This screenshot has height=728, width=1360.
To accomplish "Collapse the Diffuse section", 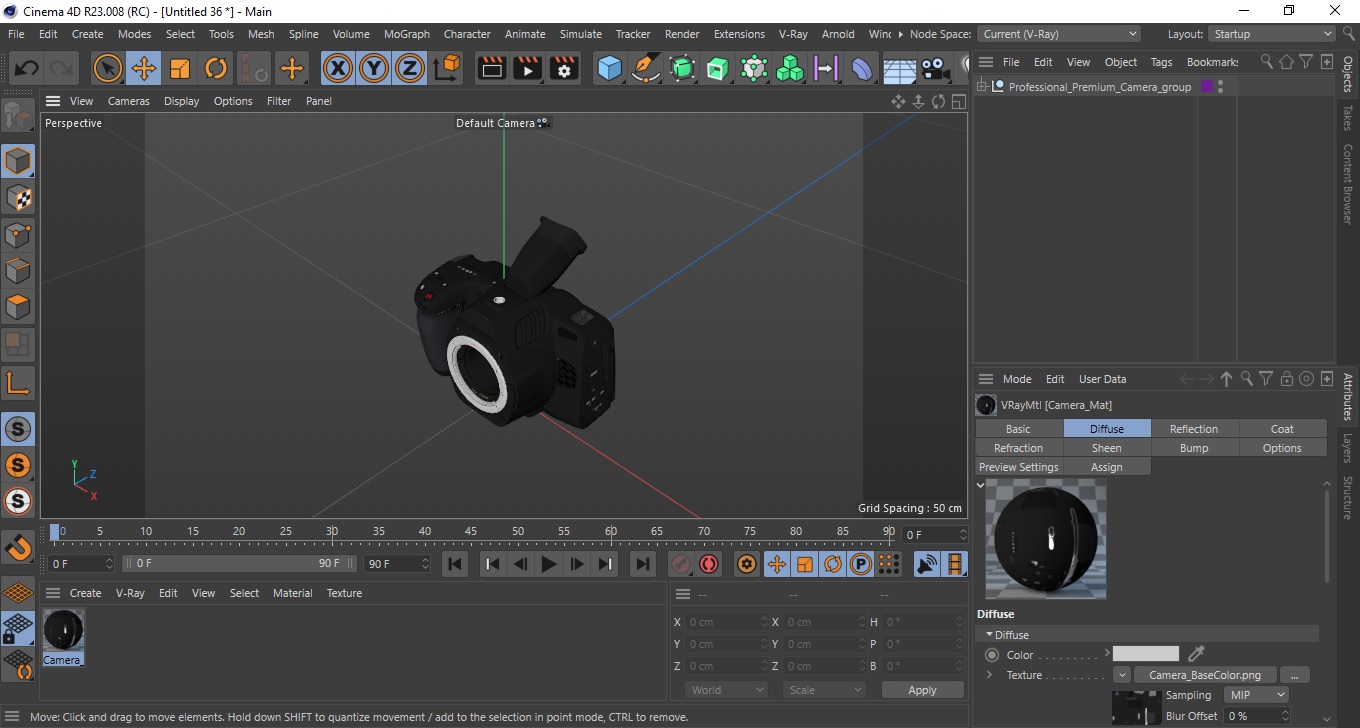I will pos(989,635).
